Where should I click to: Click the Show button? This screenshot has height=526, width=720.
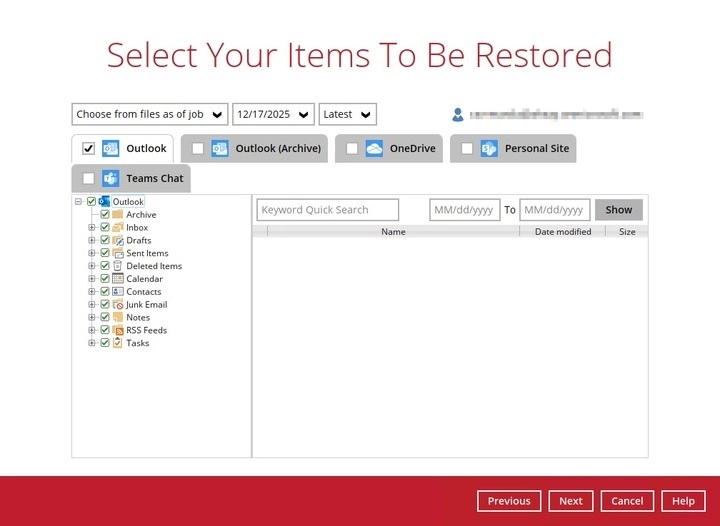(x=618, y=210)
